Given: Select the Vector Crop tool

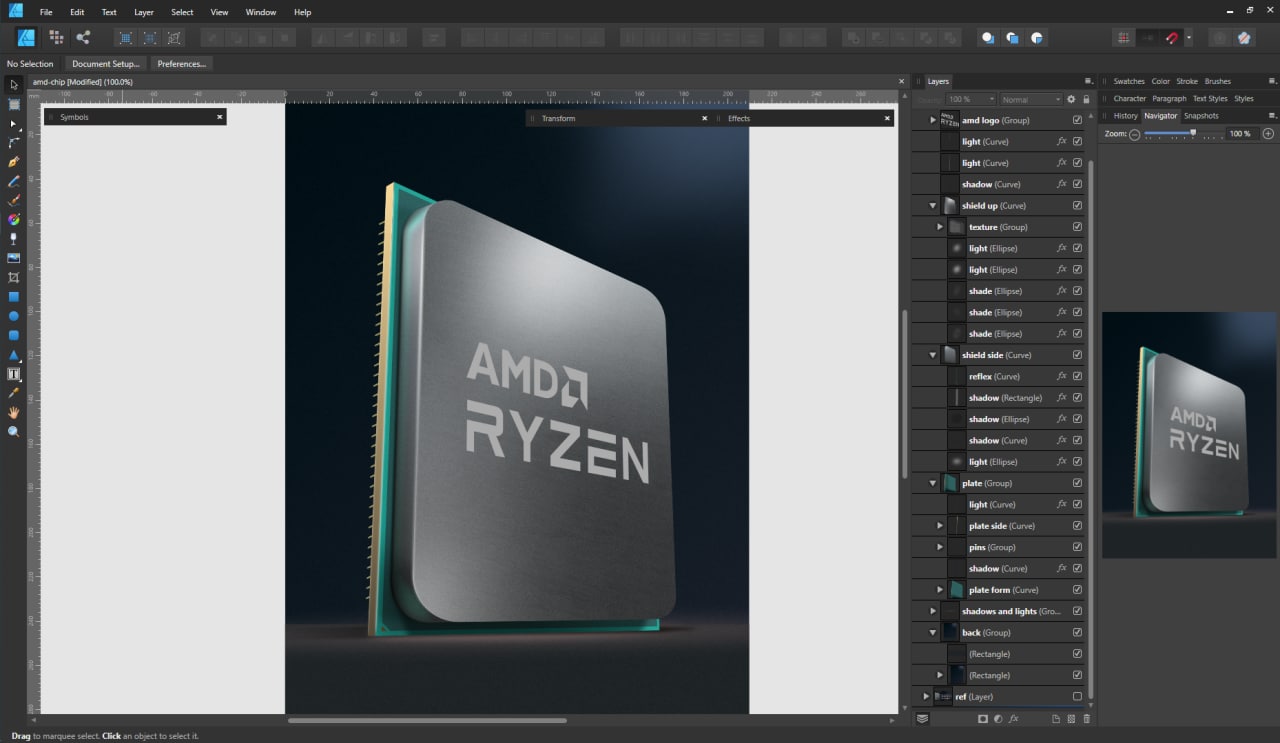Looking at the screenshot, I should pos(14,278).
